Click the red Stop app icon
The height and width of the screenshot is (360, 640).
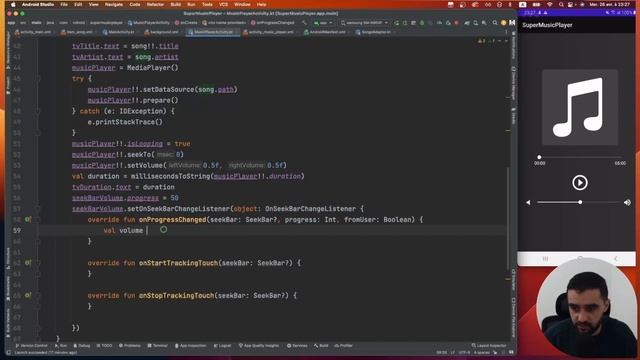coord(456,23)
